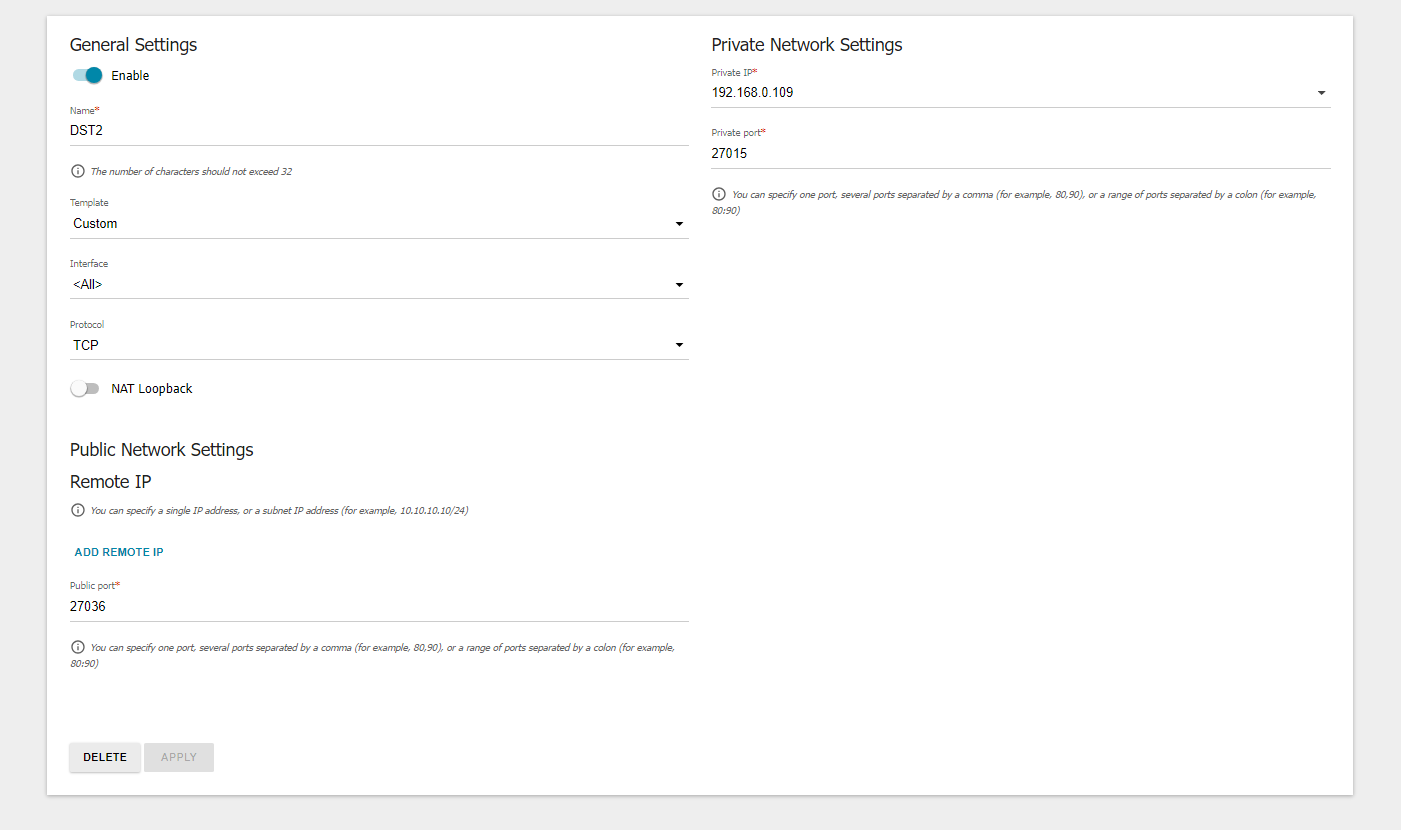Click the NAT Loopback label text
Screen dimensions: 1401x830
coord(151,388)
